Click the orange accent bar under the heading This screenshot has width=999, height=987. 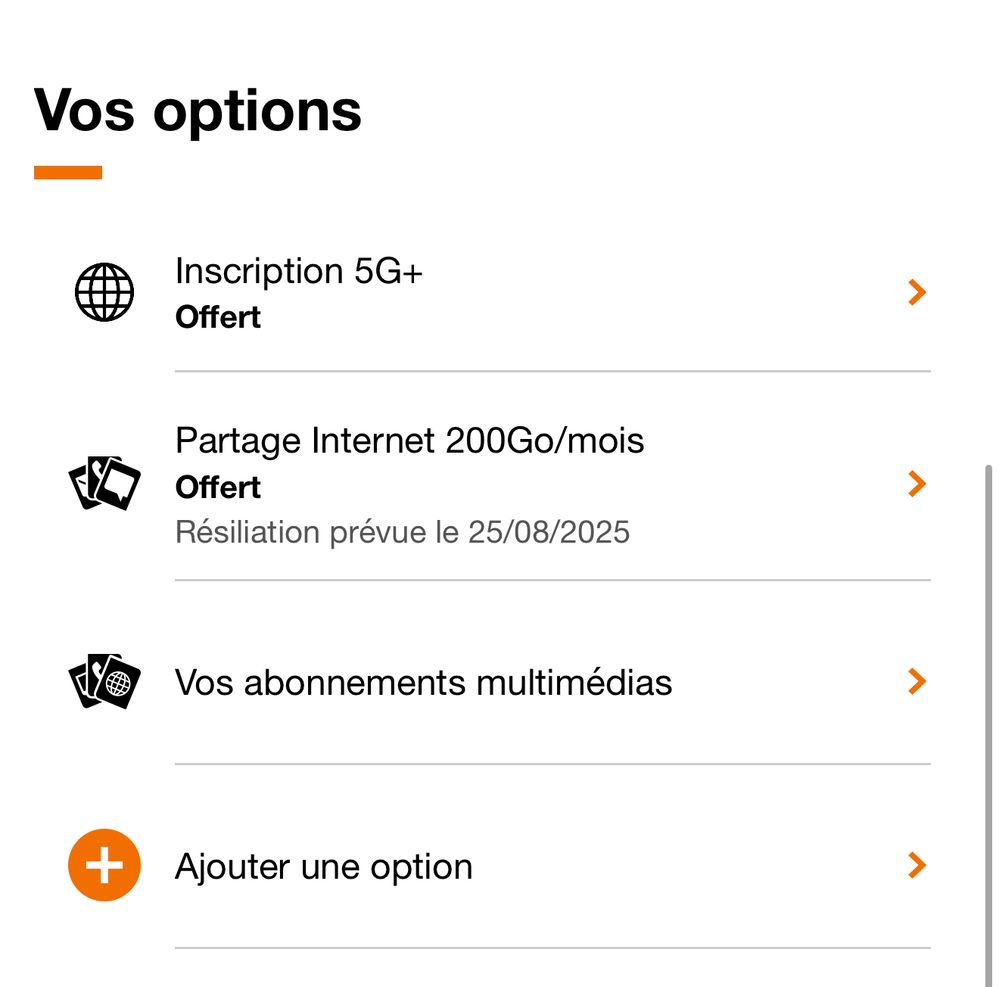pos(68,172)
